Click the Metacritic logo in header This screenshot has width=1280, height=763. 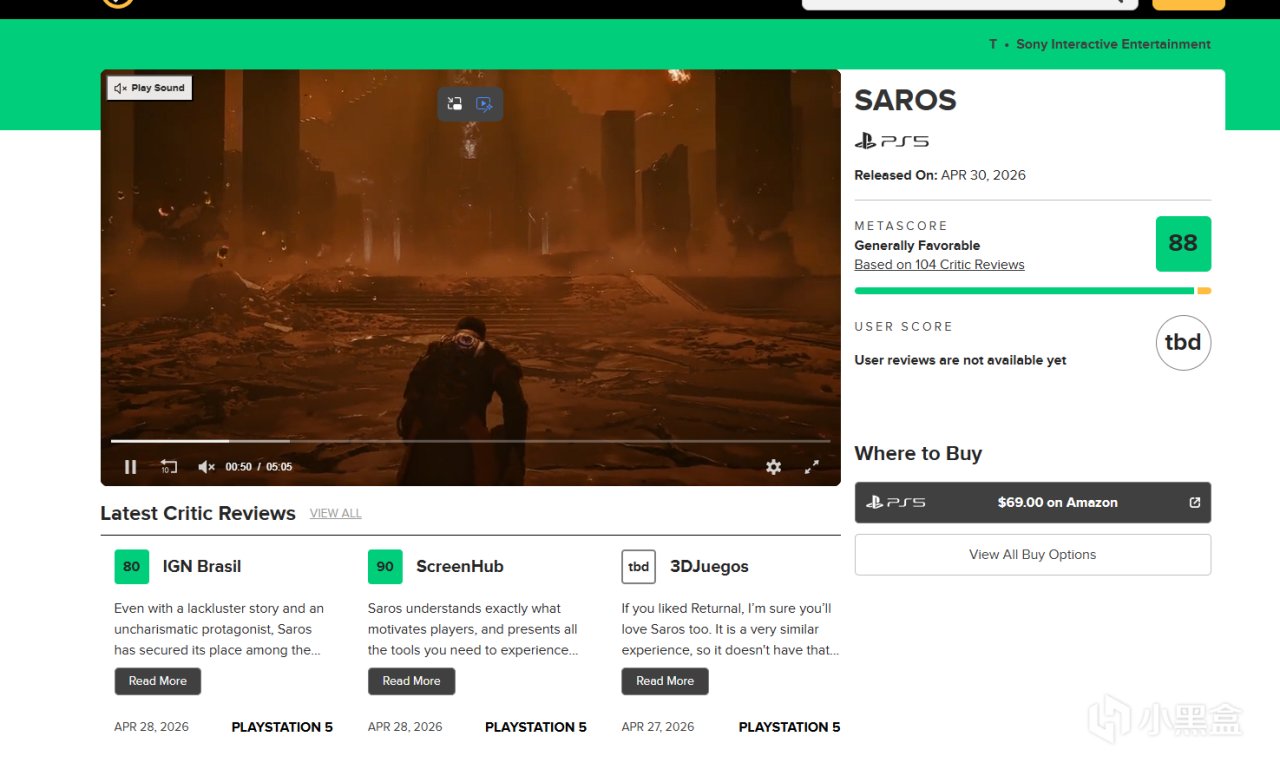[118, 2]
